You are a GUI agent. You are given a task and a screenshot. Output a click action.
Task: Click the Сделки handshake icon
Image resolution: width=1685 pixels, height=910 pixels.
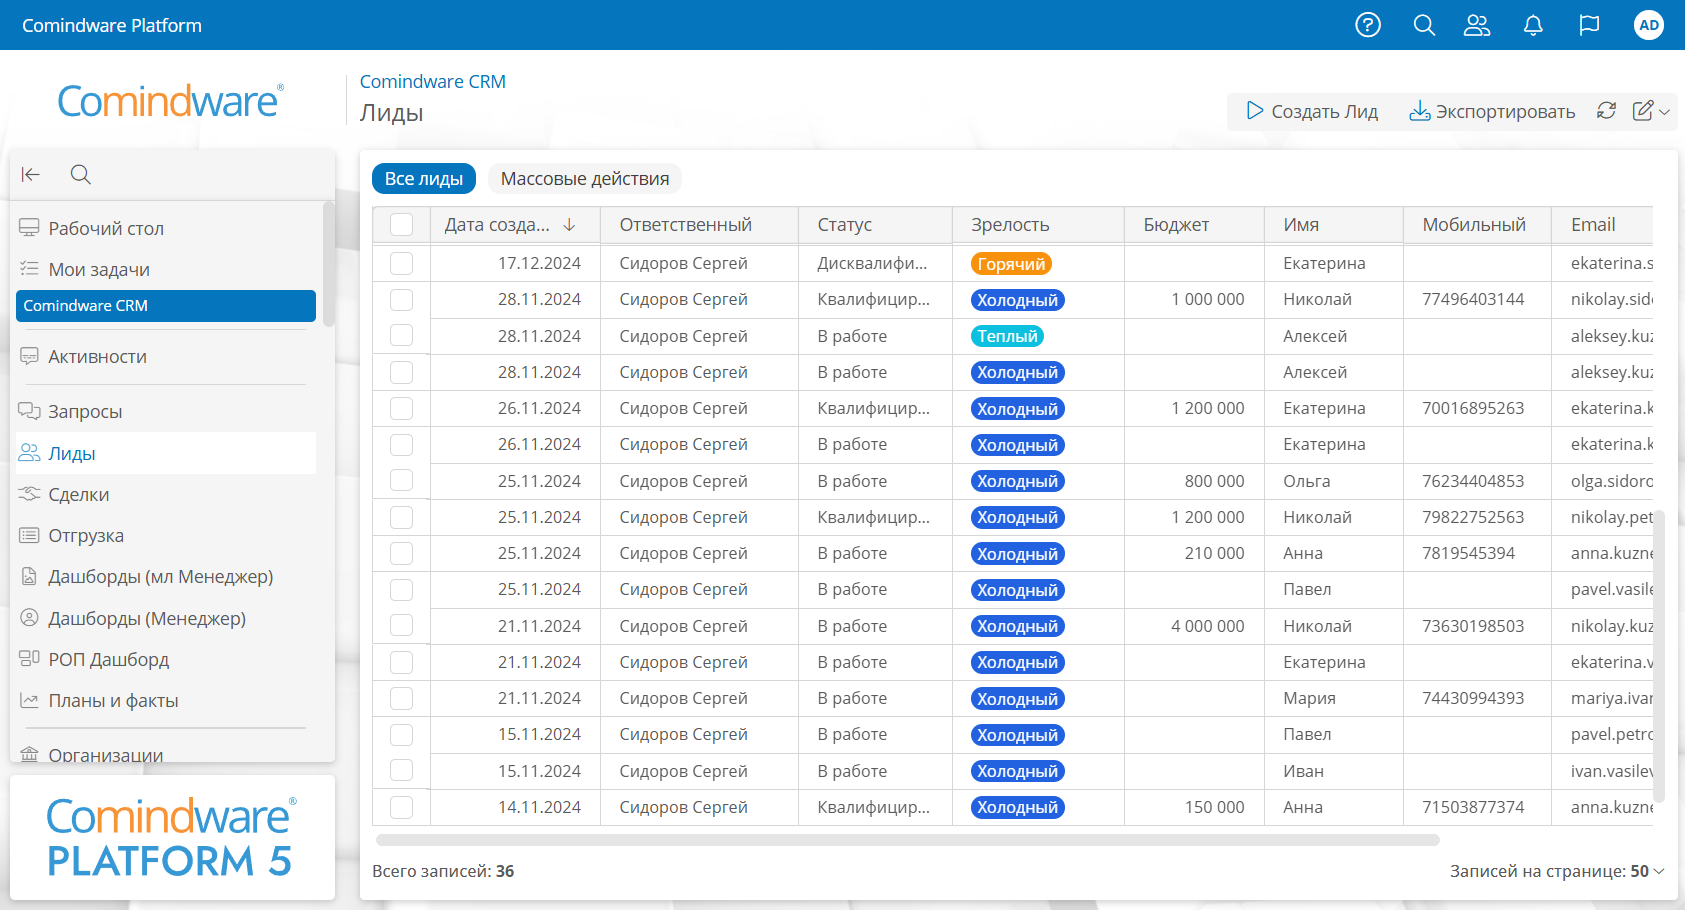pos(29,494)
